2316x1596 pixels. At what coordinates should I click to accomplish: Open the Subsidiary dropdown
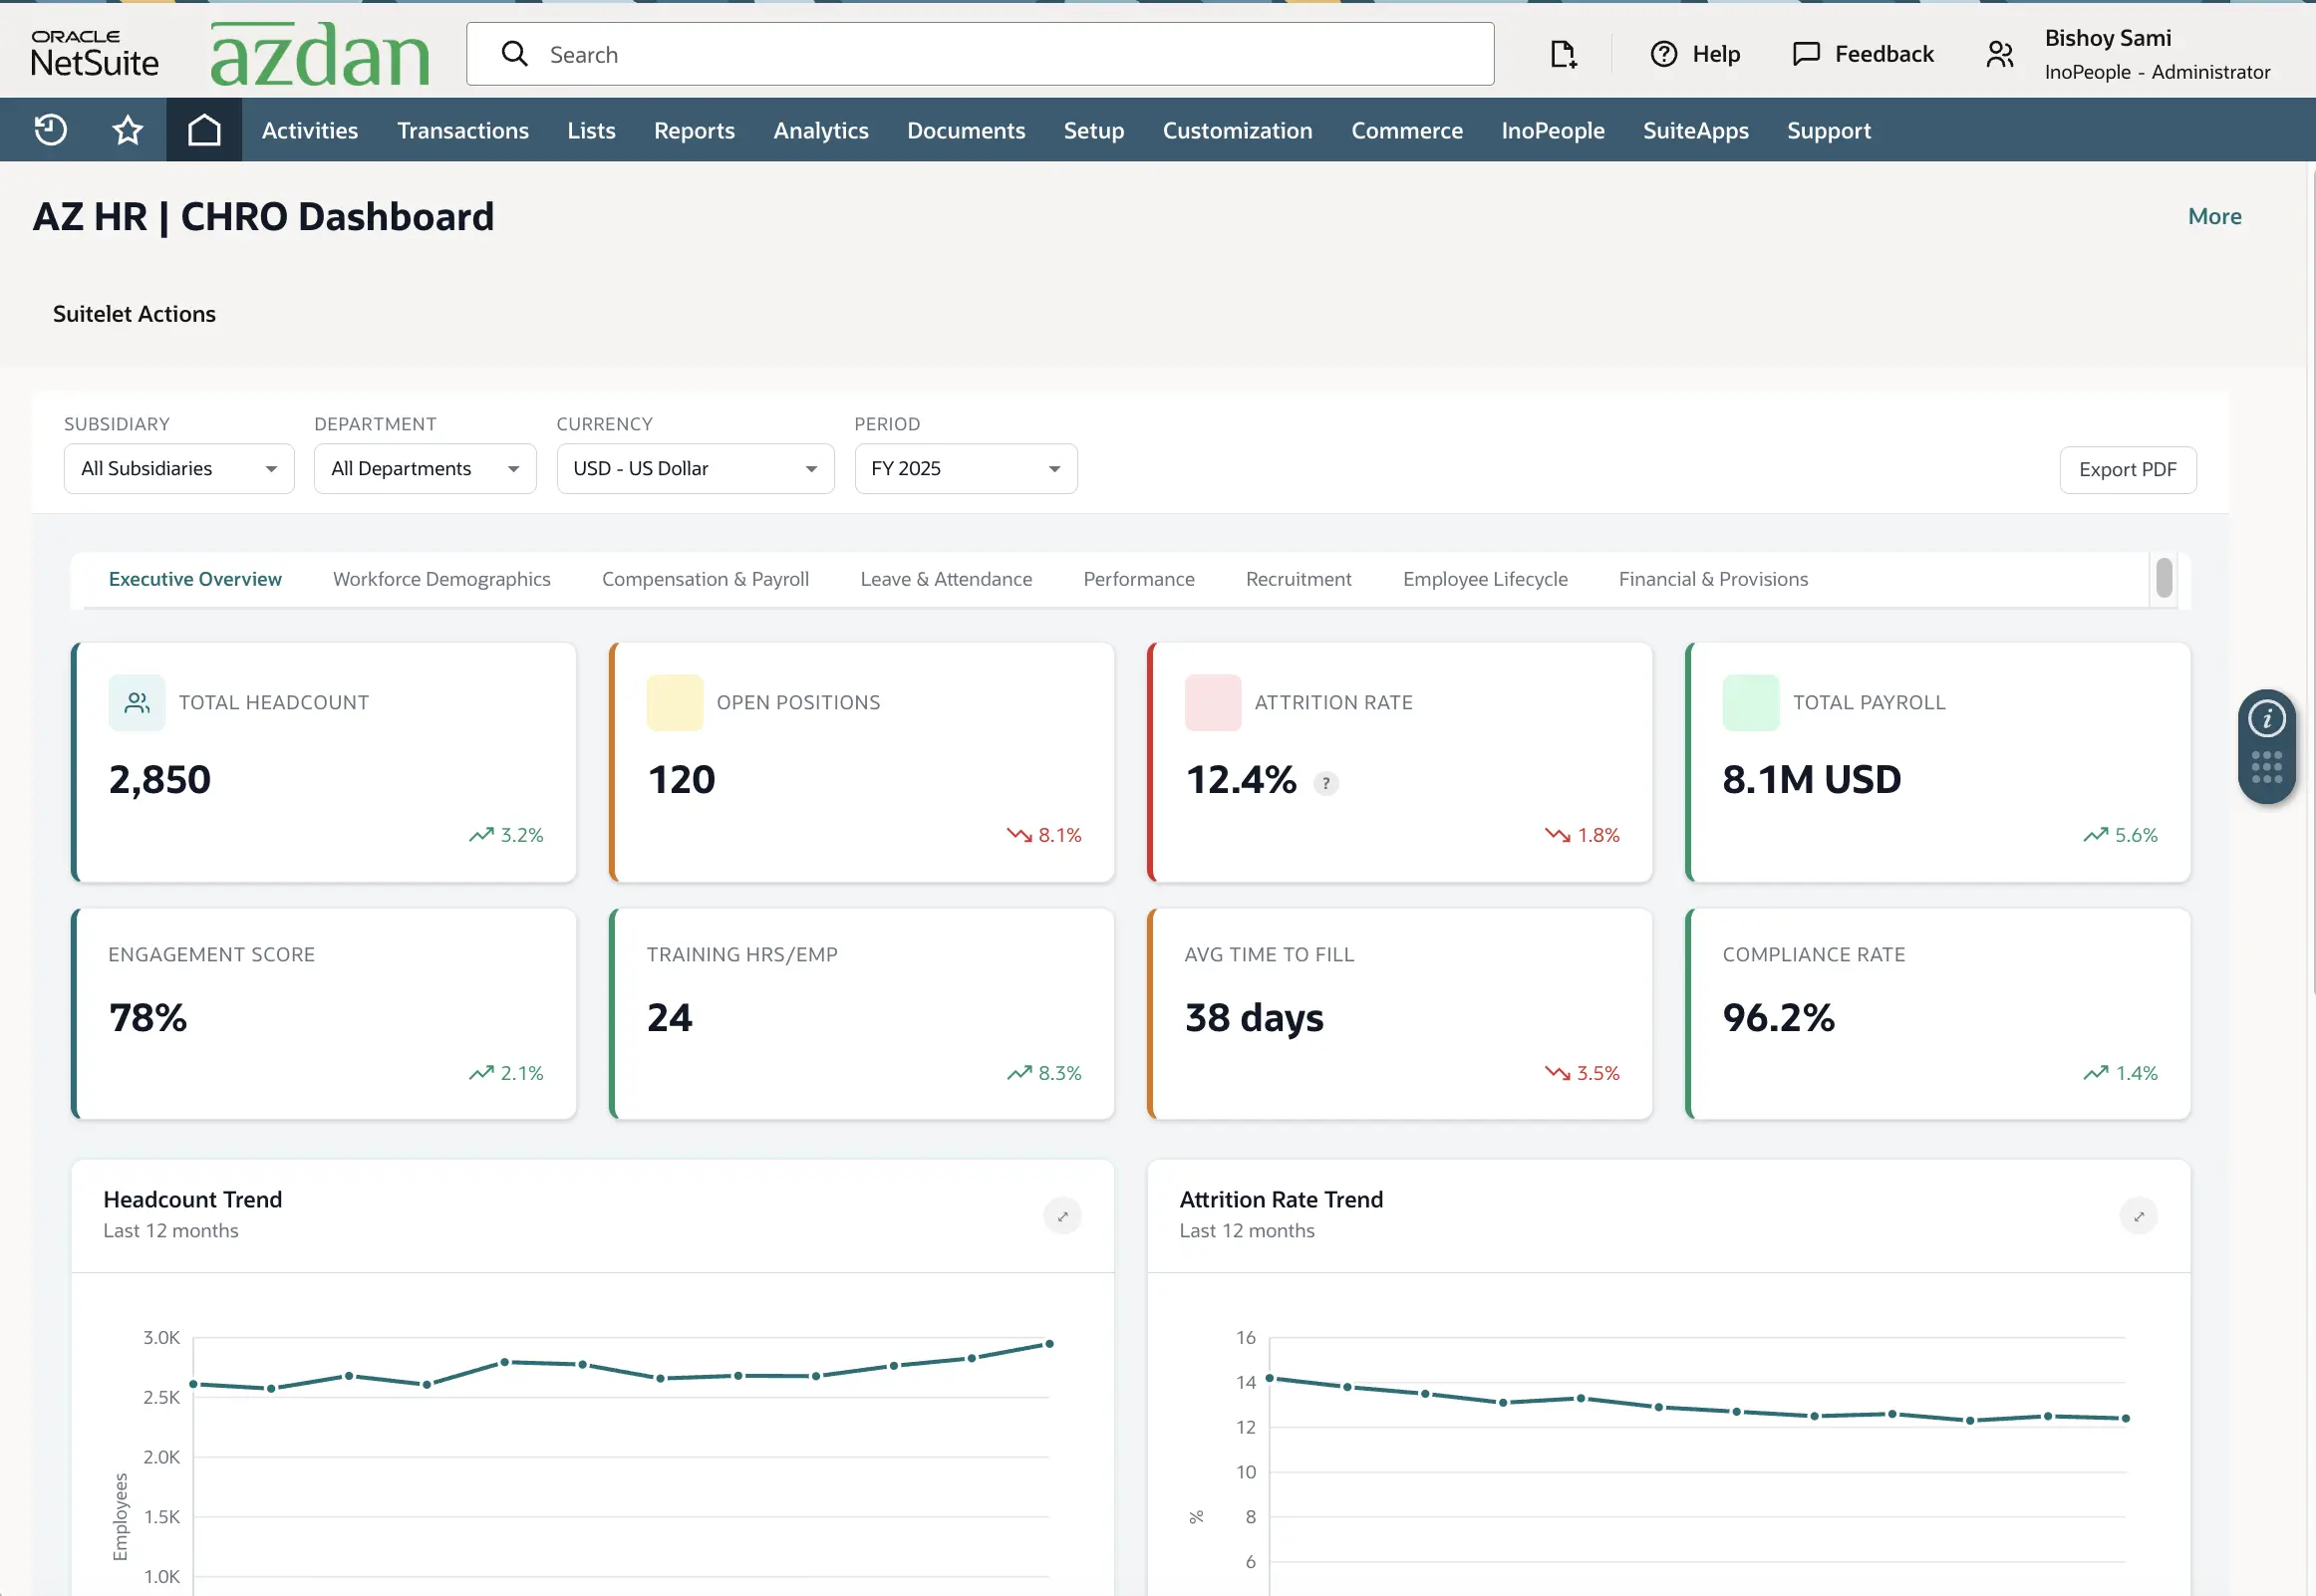(x=179, y=468)
